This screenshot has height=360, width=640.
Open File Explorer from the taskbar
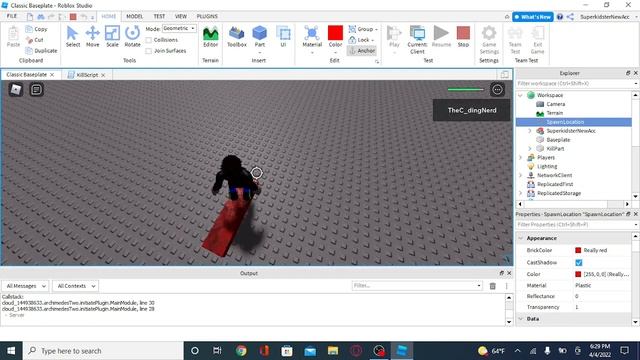point(333,351)
